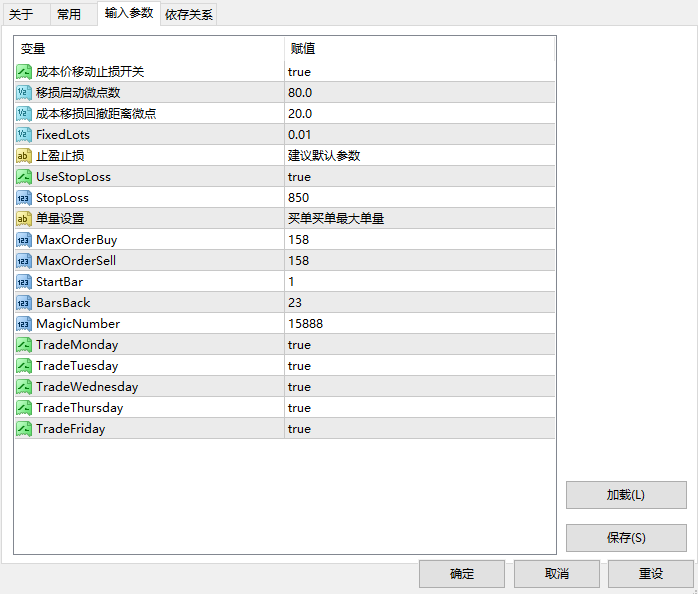This screenshot has height=595, width=698.
Task: Click the 赋值 column header
Action: click(x=420, y=49)
